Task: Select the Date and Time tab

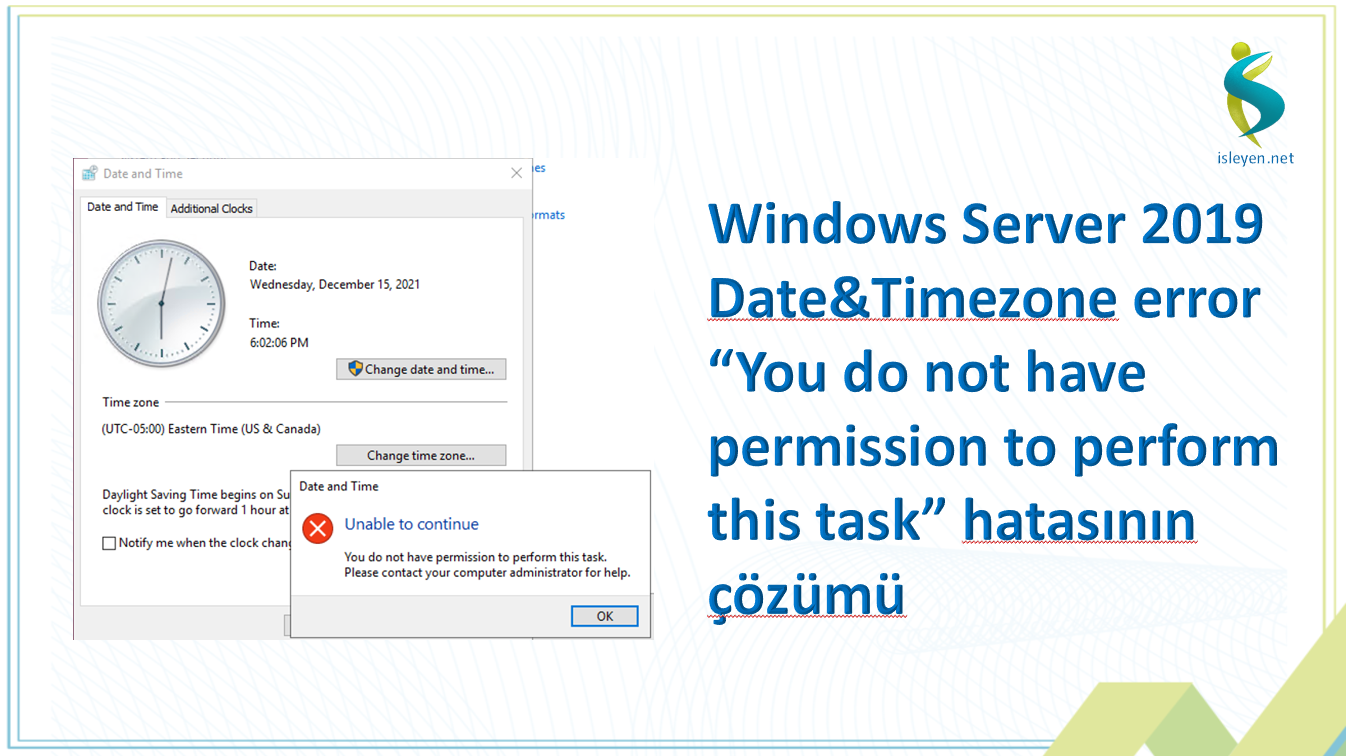Action: click(122, 207)
